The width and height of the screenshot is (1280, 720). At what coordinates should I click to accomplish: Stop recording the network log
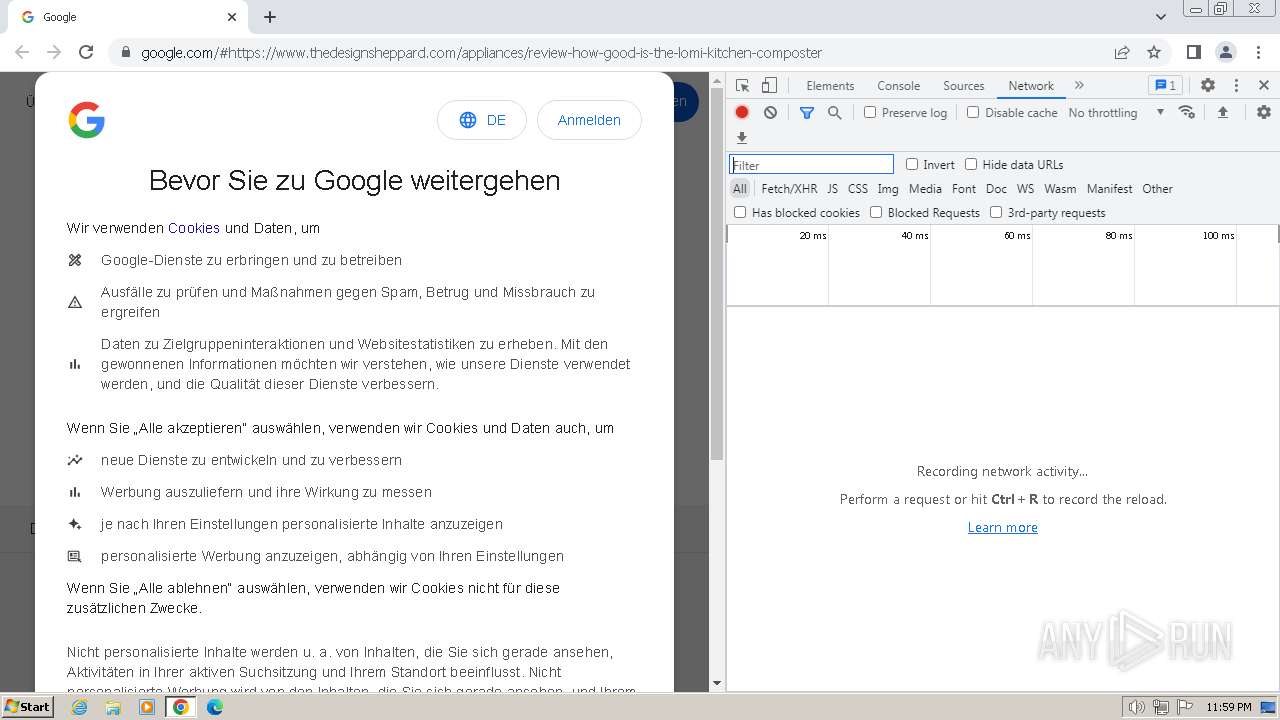(x=742, y=113)
